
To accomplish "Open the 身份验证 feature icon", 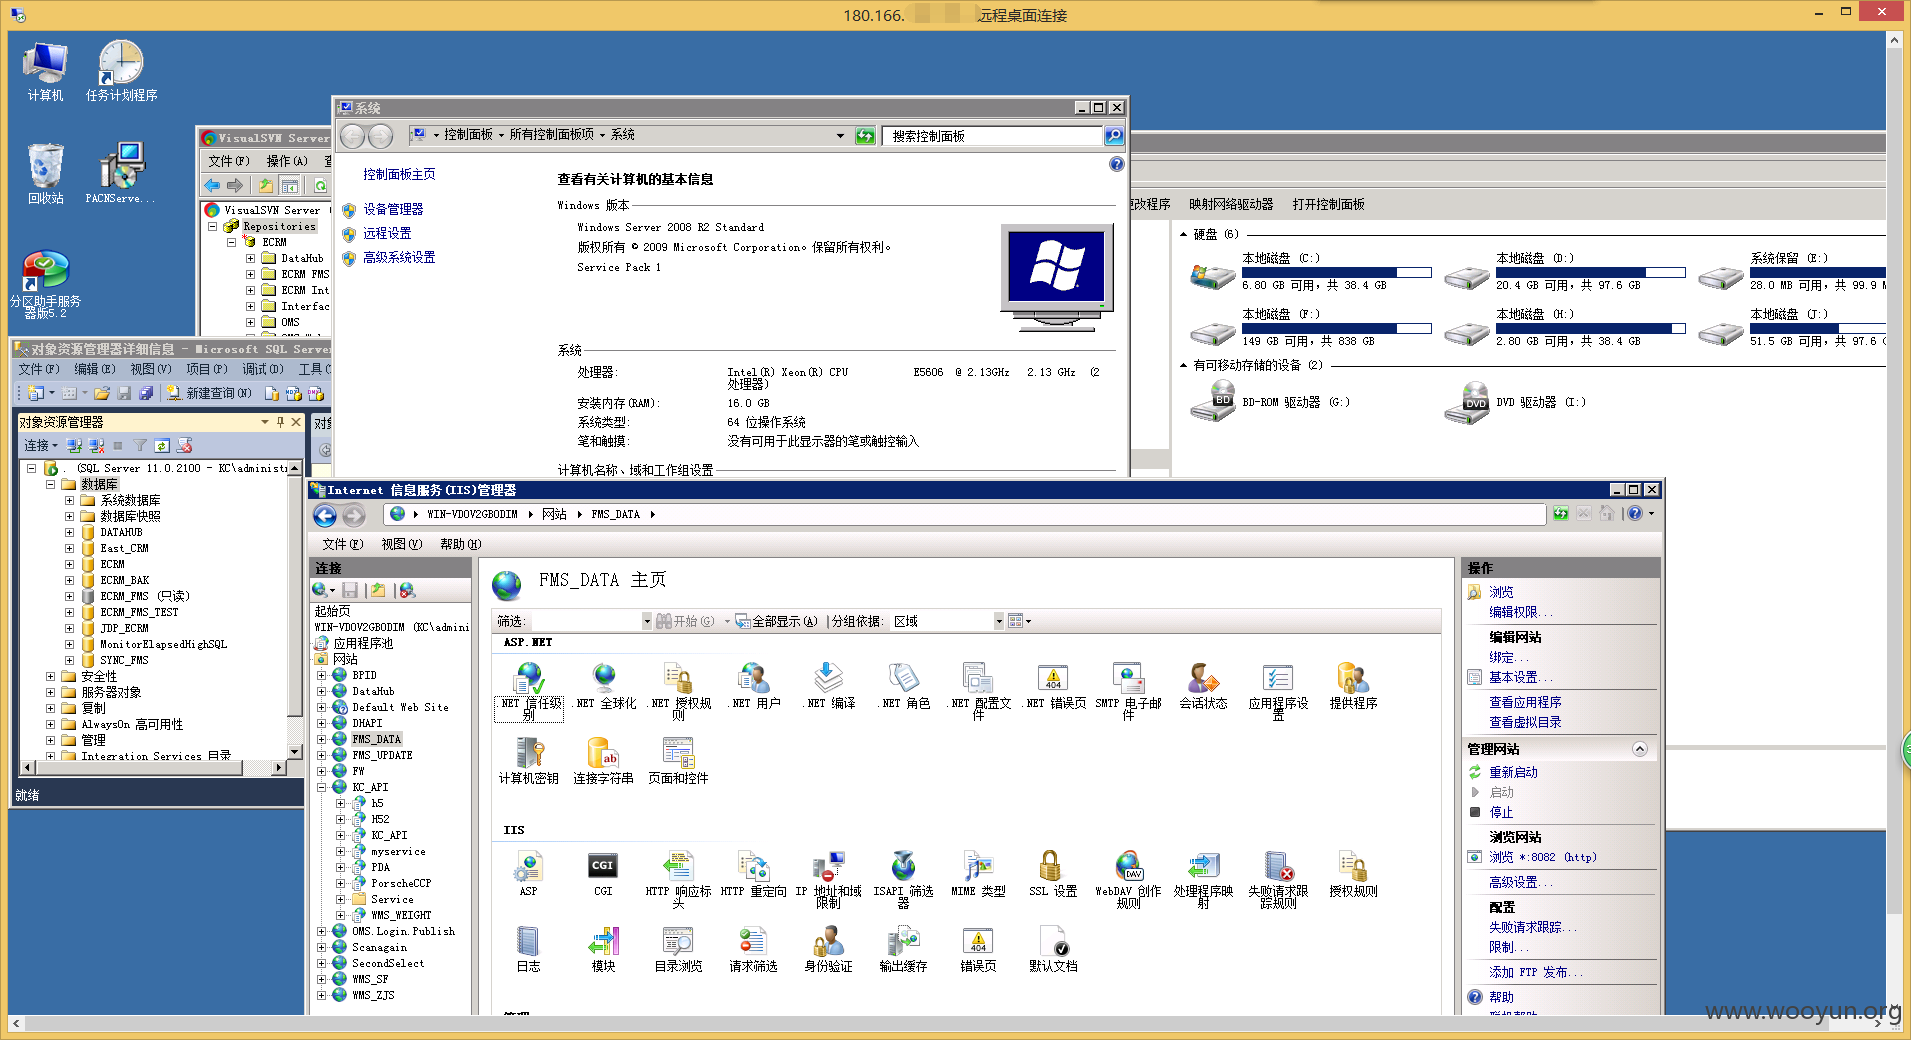I will pos(829,949).
